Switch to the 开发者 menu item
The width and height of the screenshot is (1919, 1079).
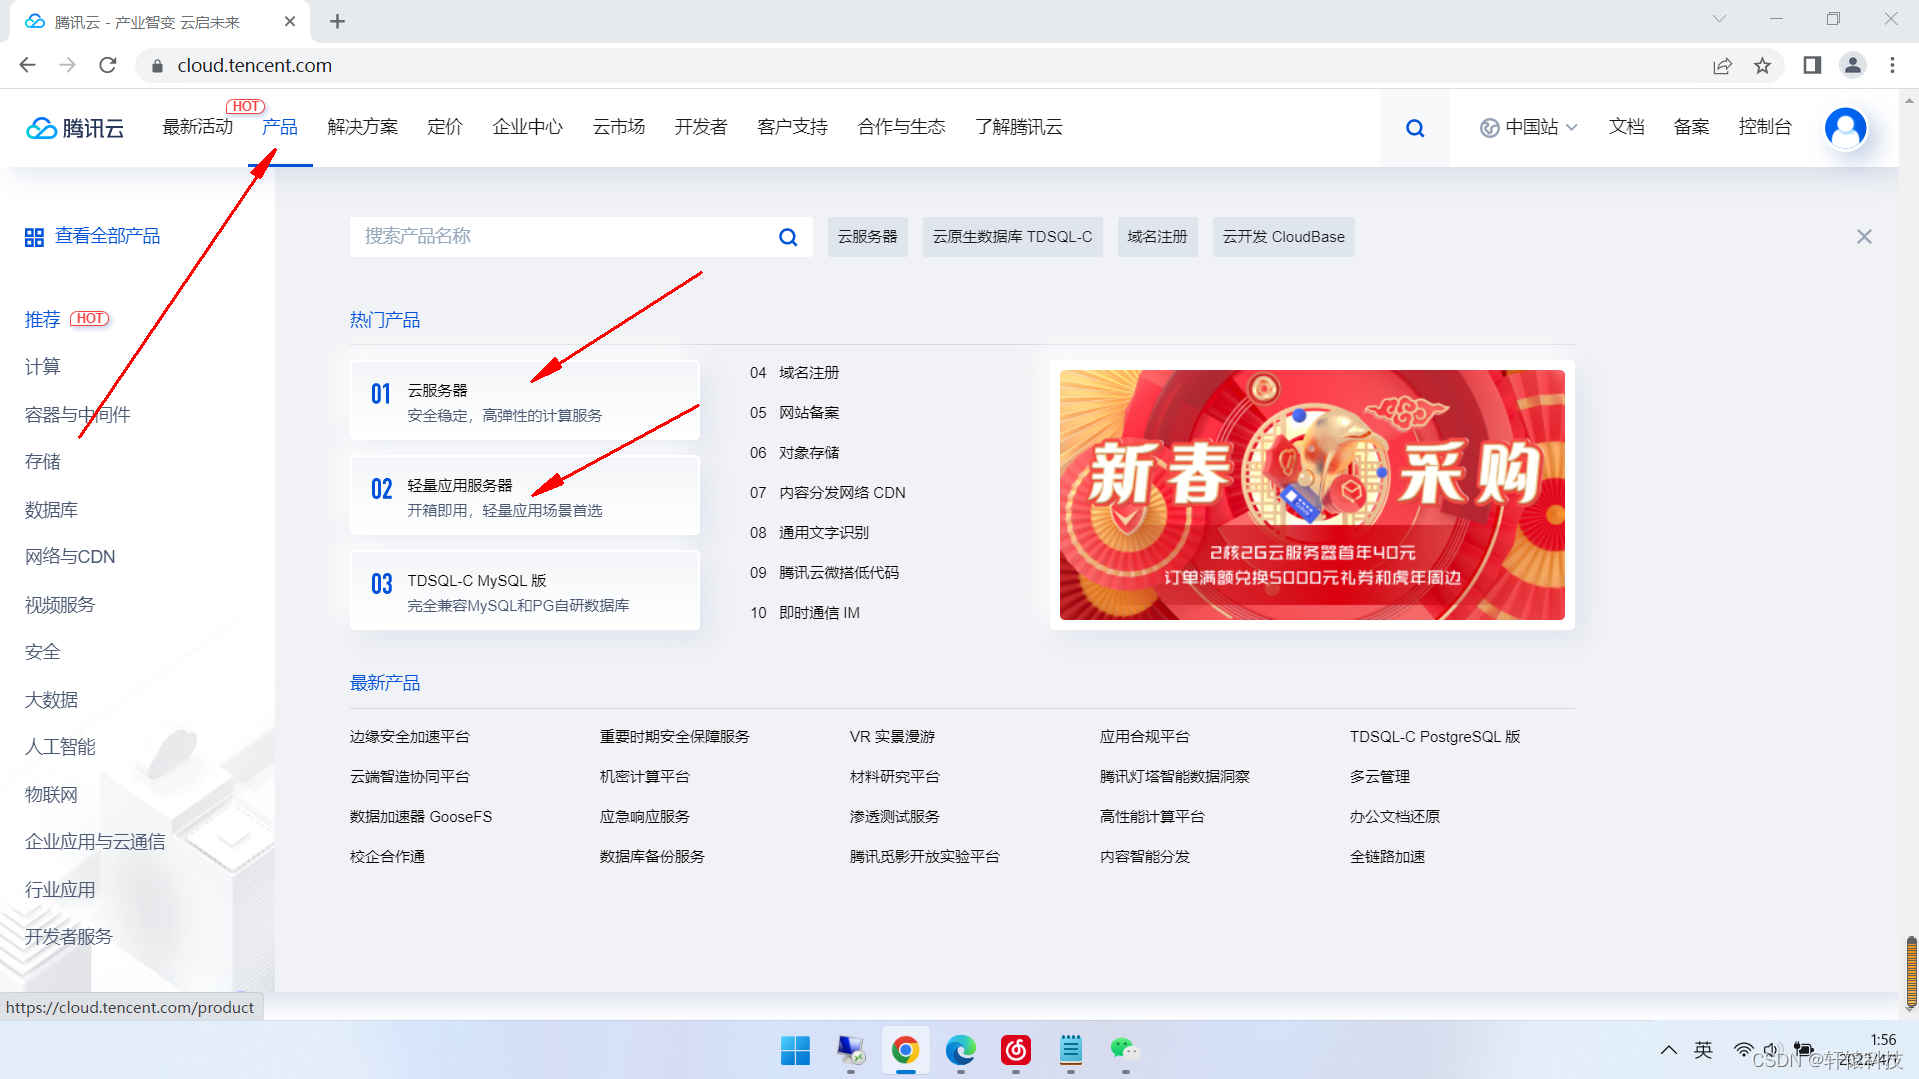click(x=699, y=127)
